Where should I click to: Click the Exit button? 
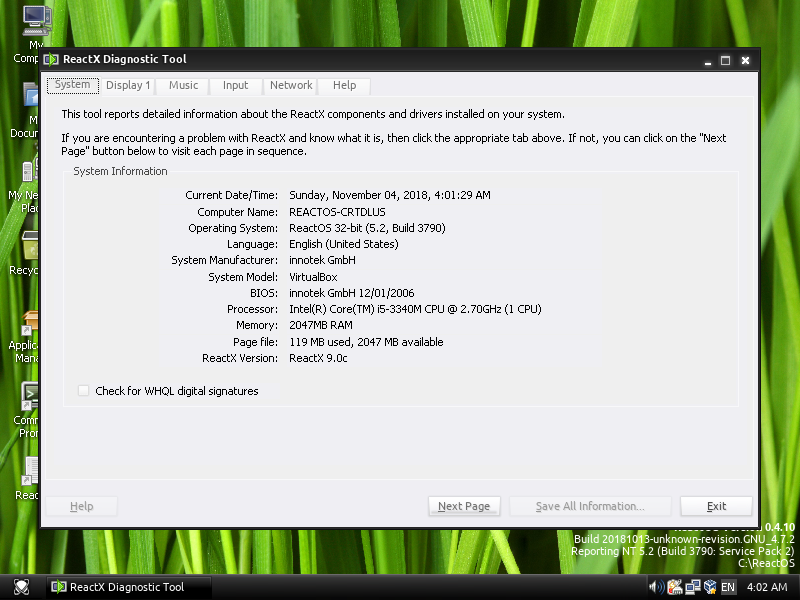point(716,506)
